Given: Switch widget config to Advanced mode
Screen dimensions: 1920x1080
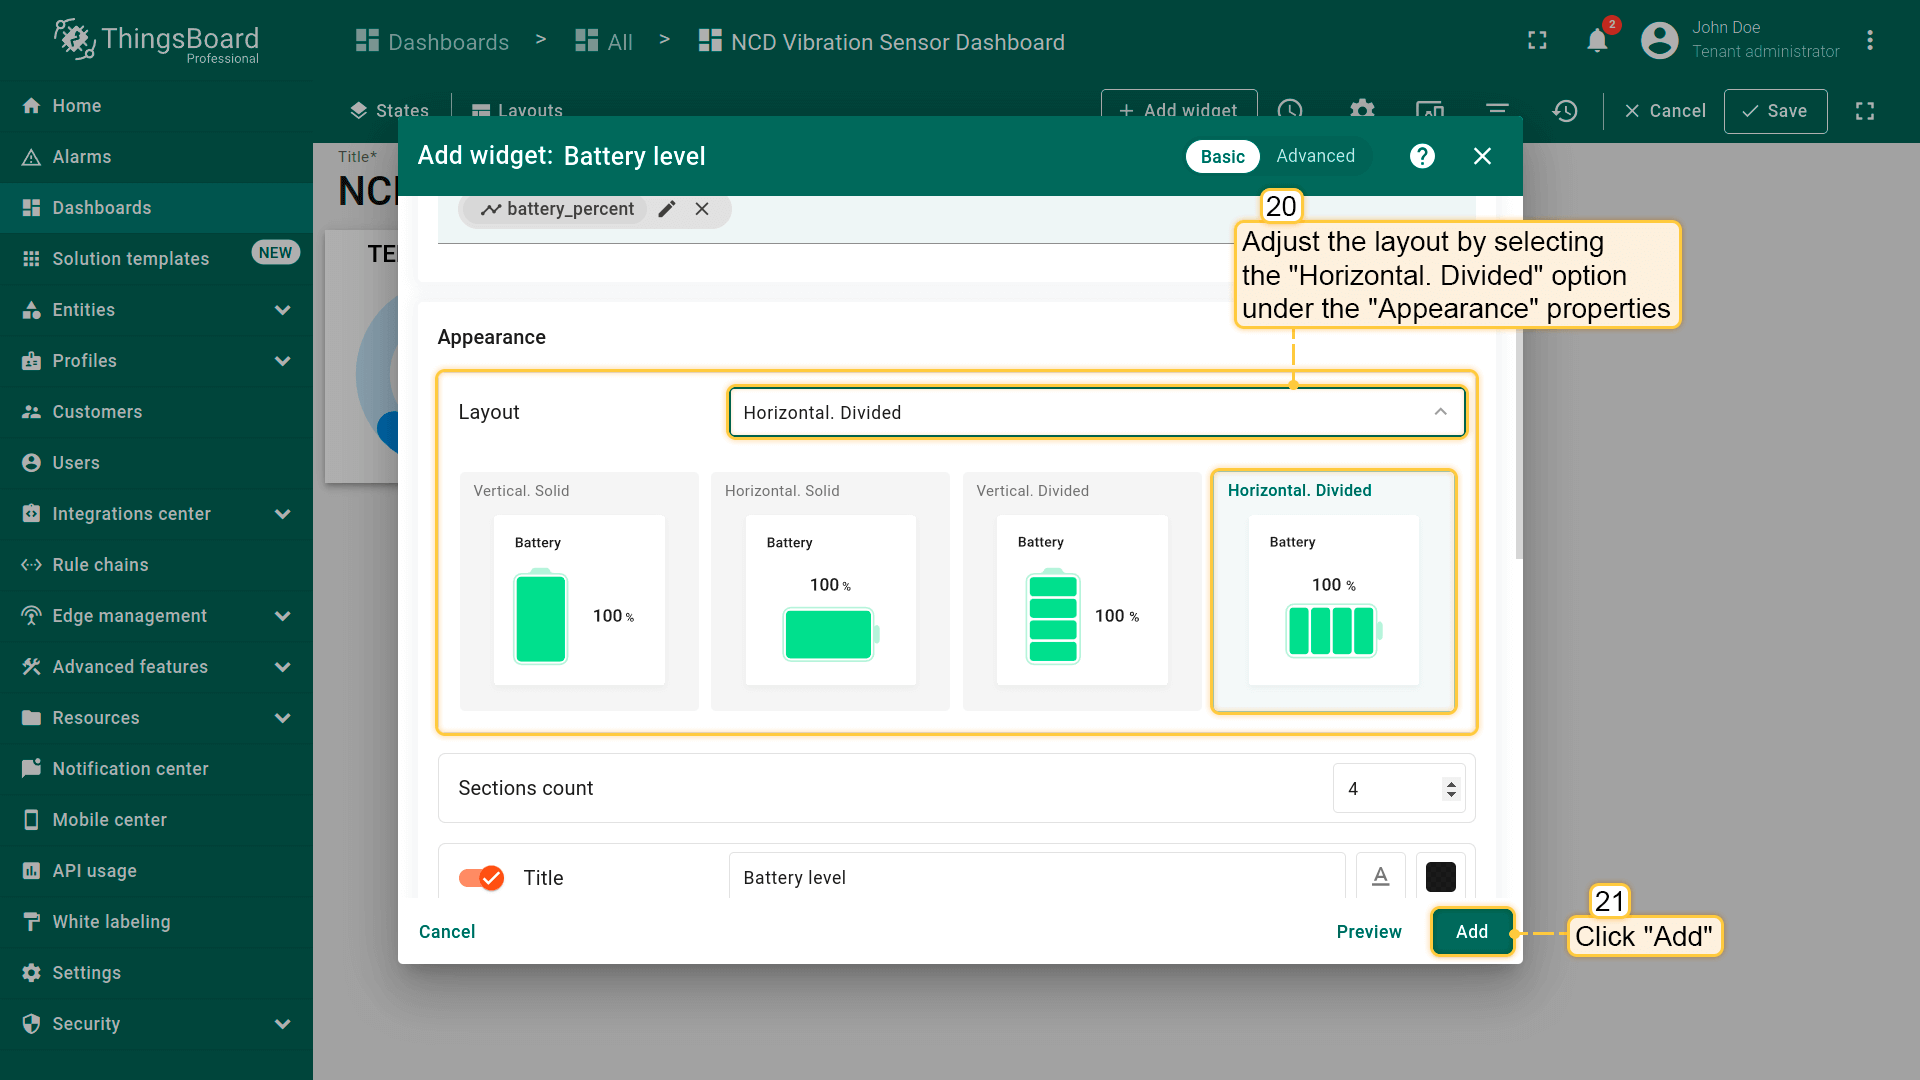Looking at the screenshot, I should [x=1315, y=156].
